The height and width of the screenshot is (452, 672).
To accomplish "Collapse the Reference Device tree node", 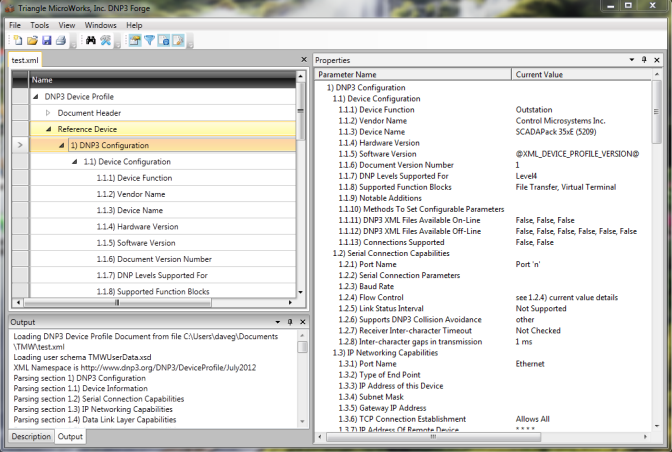I will pyautogui.click(x=48, y=129).
